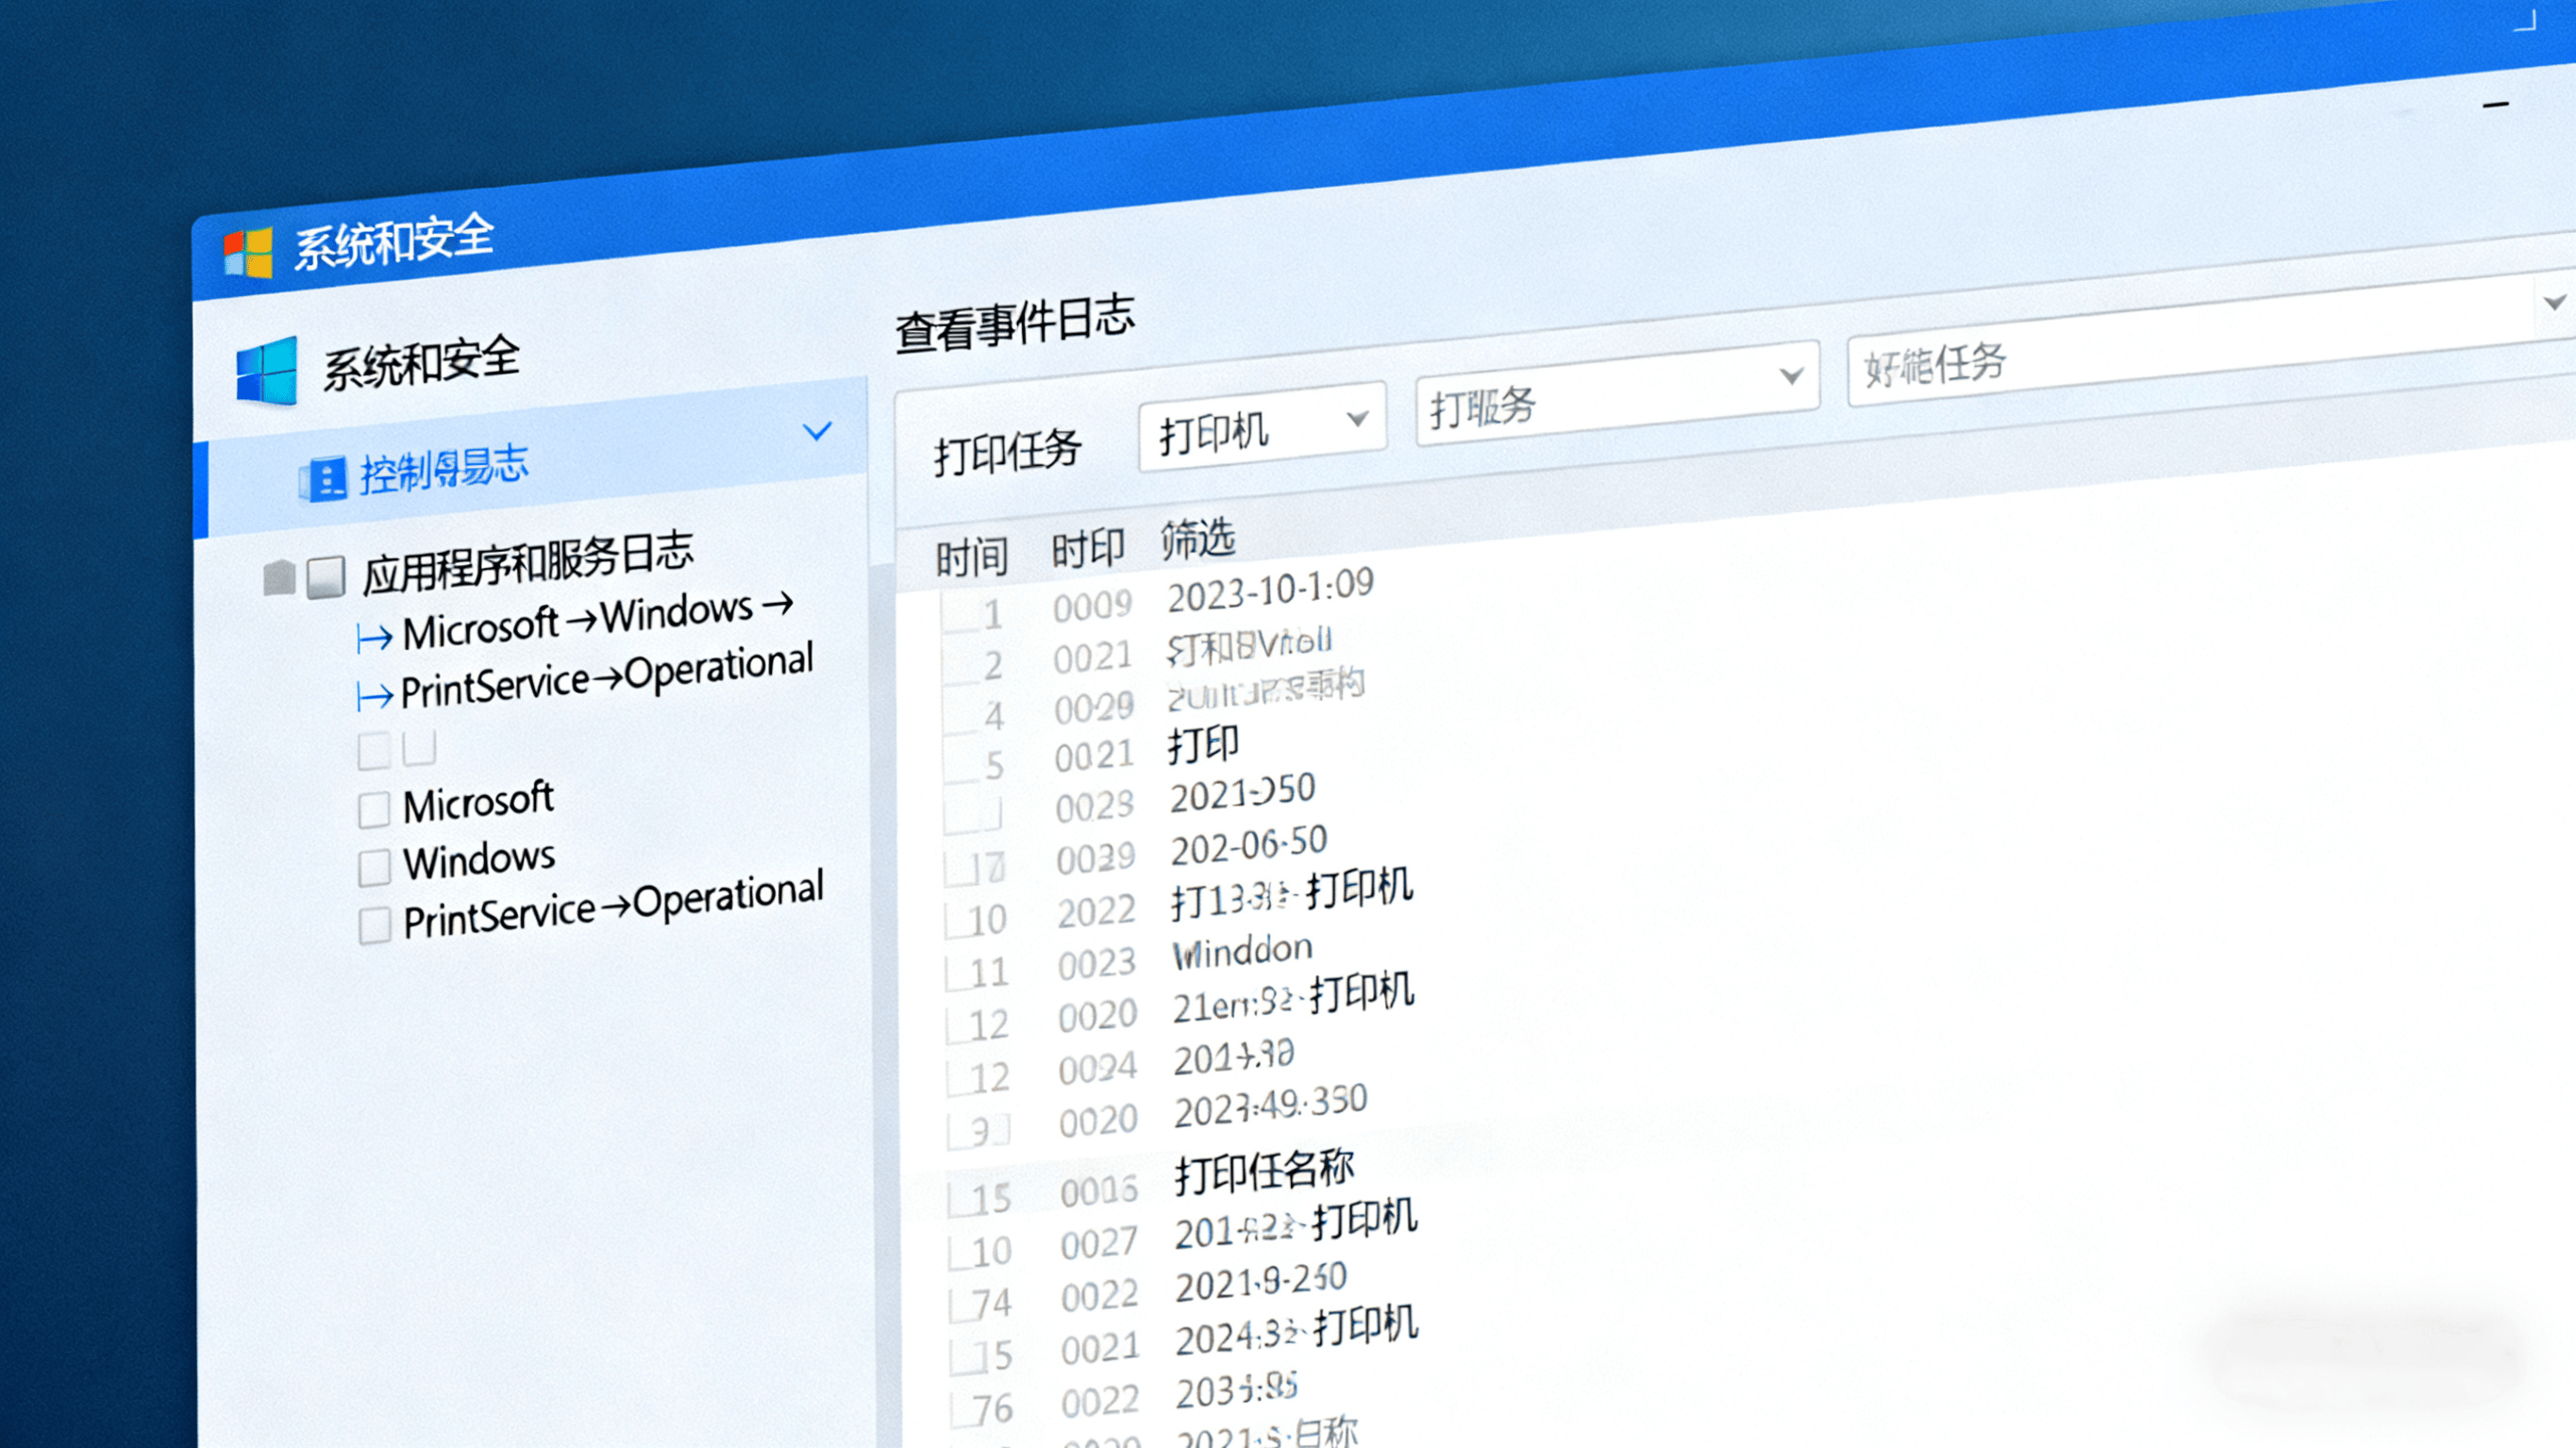Select the 202-06-50 log entry
This screenshot has height=1448, width=2576.
(x=1250, y=846)
